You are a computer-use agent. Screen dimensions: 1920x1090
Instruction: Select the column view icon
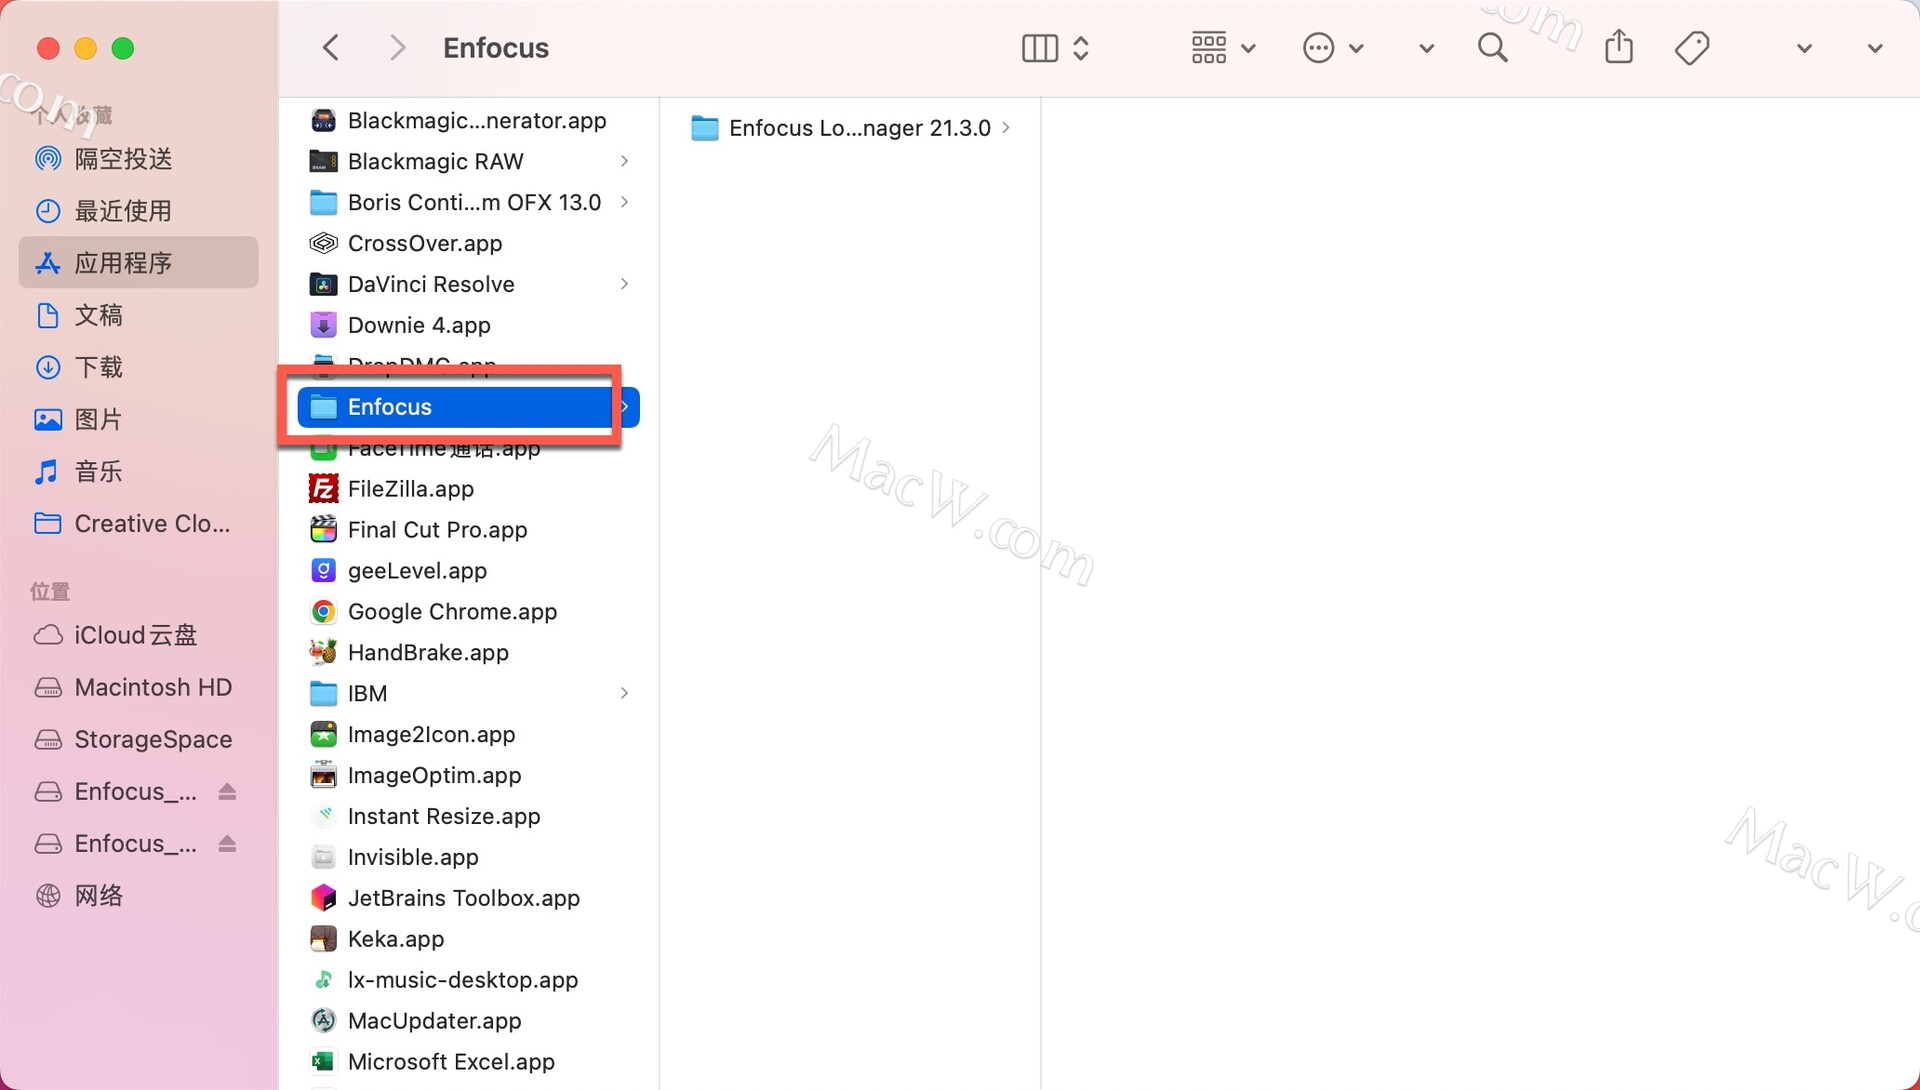[x=1040, y=48]
